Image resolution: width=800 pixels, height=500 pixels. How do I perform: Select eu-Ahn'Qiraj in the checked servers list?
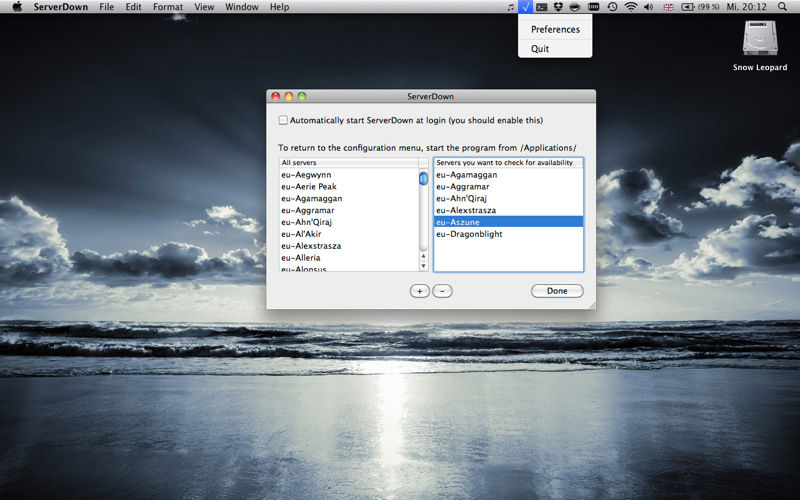click(x=508, y=198)
